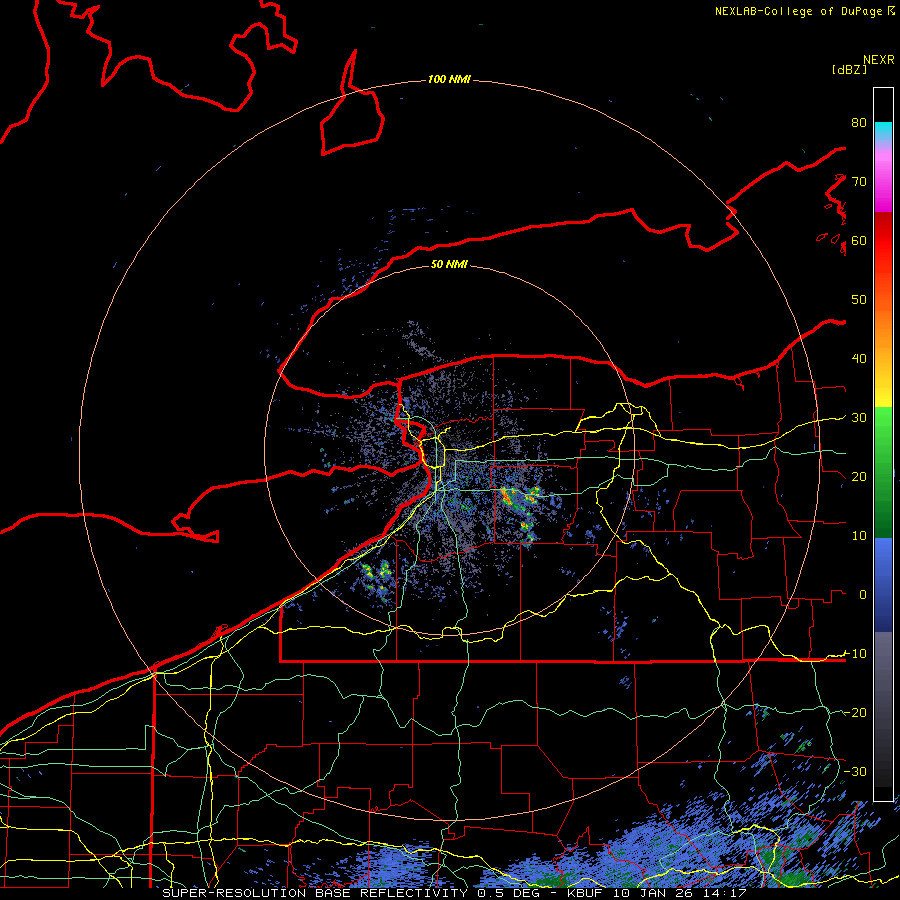Viewport: 900px width, 900px height.
Task: Click the 80 value on the dBZ scale
Action: click(859, 123)
